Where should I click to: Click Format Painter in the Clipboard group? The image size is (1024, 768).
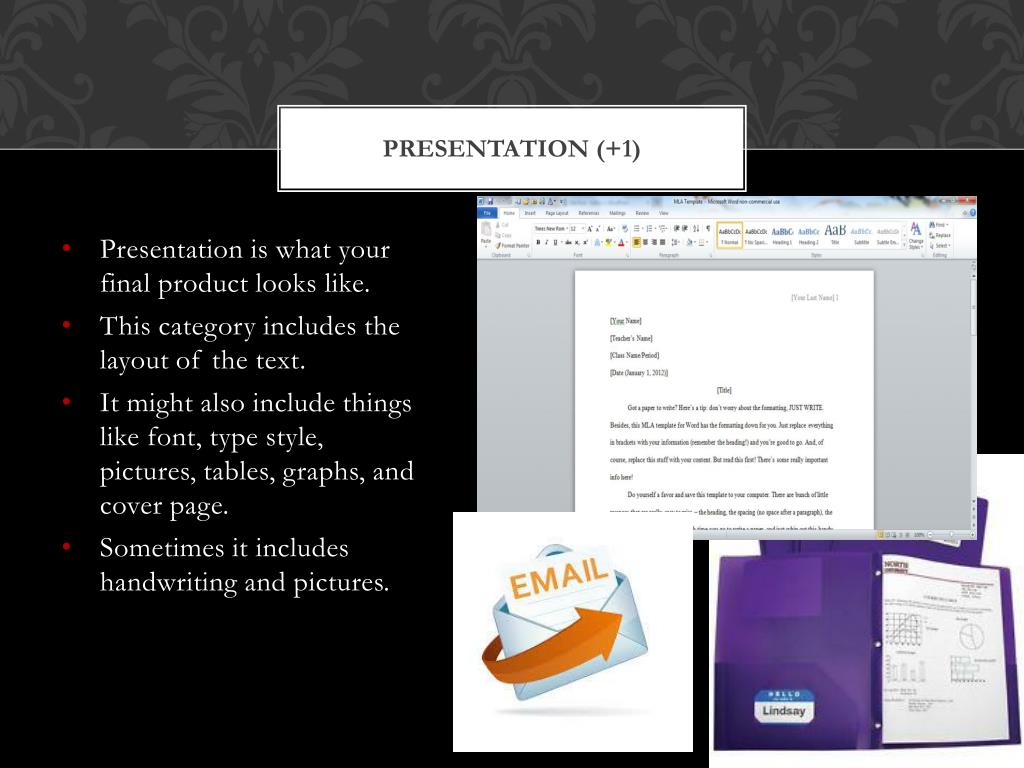click(513, 246)
